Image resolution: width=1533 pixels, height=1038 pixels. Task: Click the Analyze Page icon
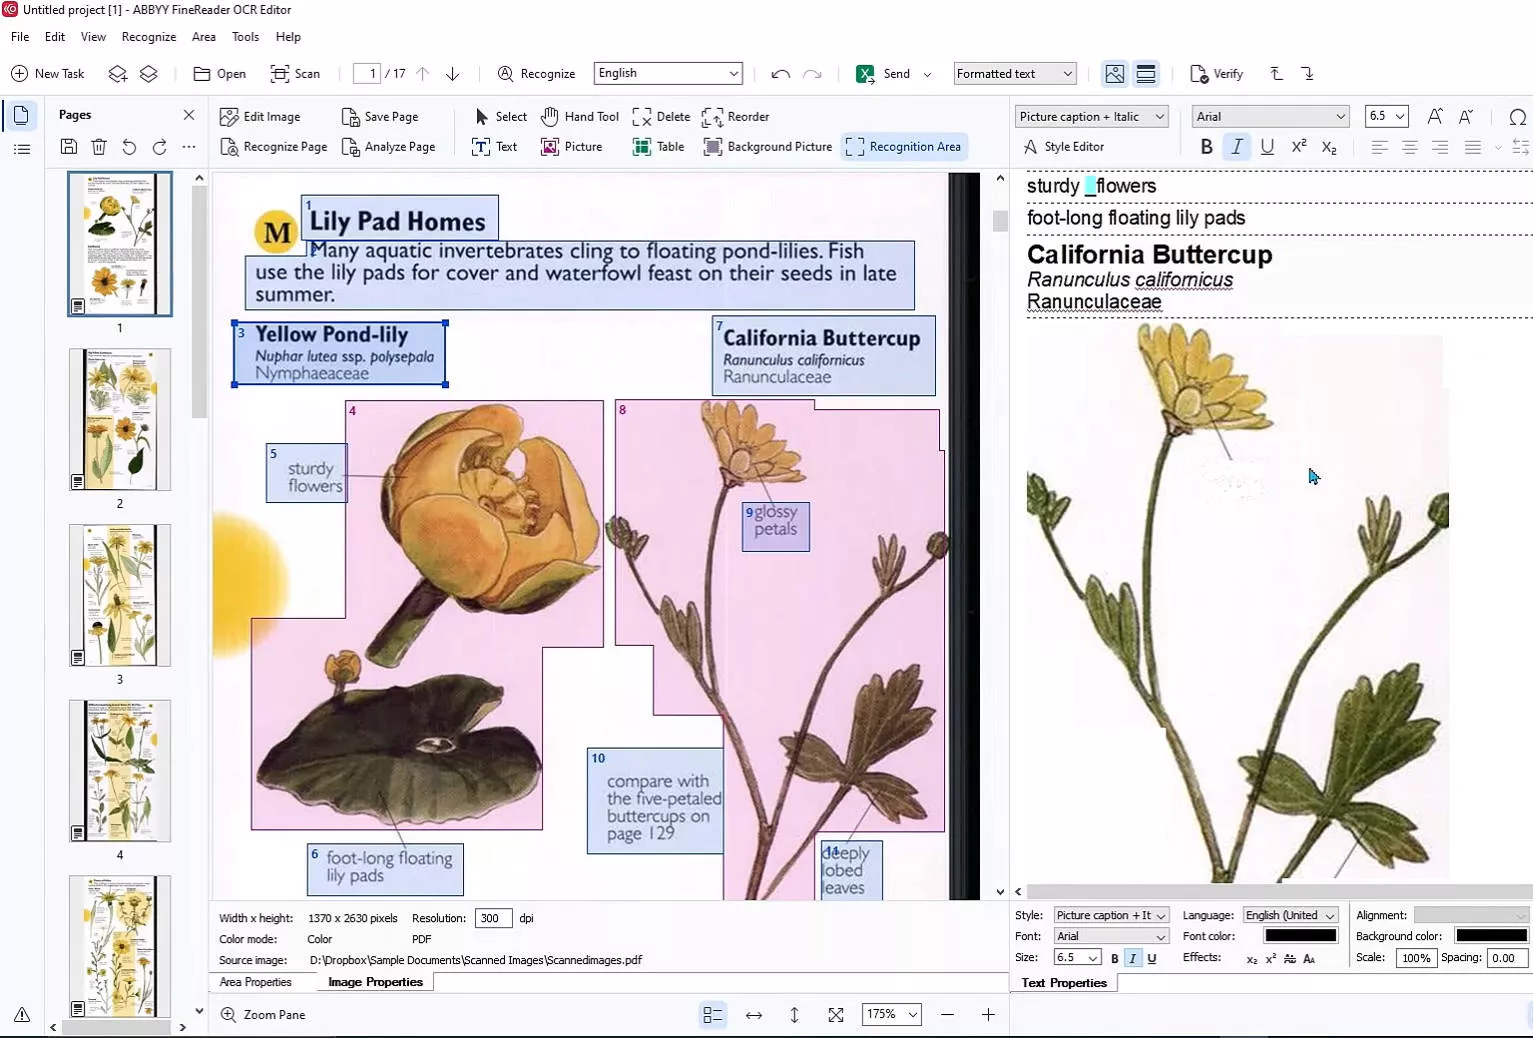tap(351, 147)
